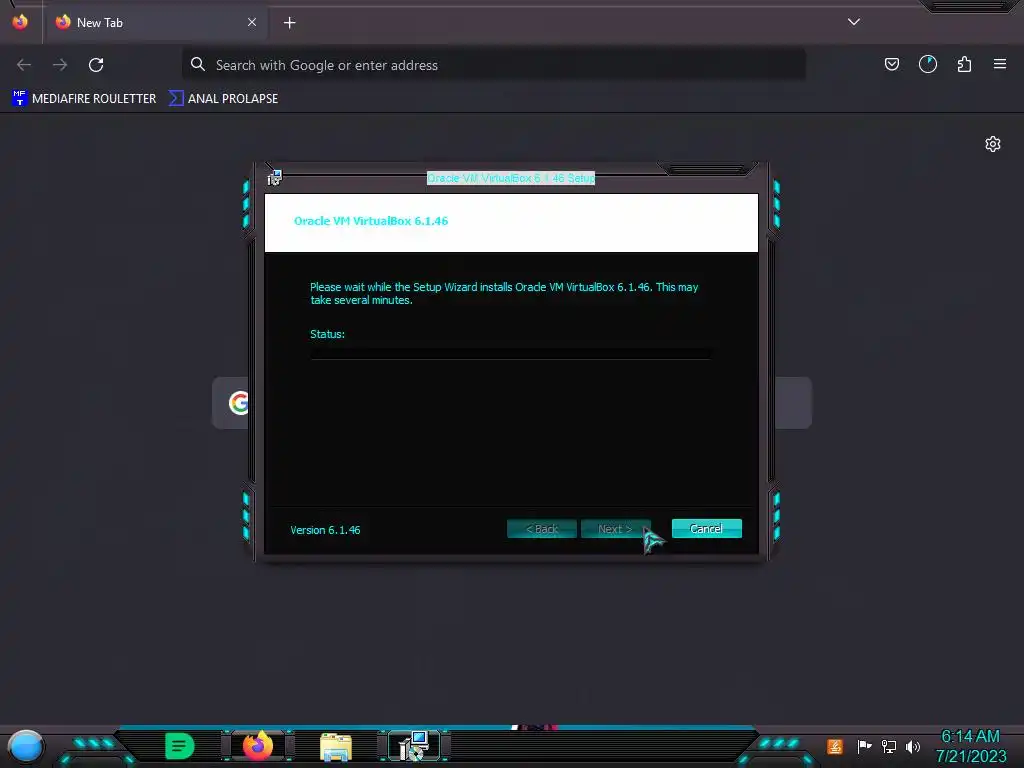Click the Oracle VM VirtualBox 6.1.46 Setup title
1024x768 pixels.
pyautogui.click(x=511, y=178)
